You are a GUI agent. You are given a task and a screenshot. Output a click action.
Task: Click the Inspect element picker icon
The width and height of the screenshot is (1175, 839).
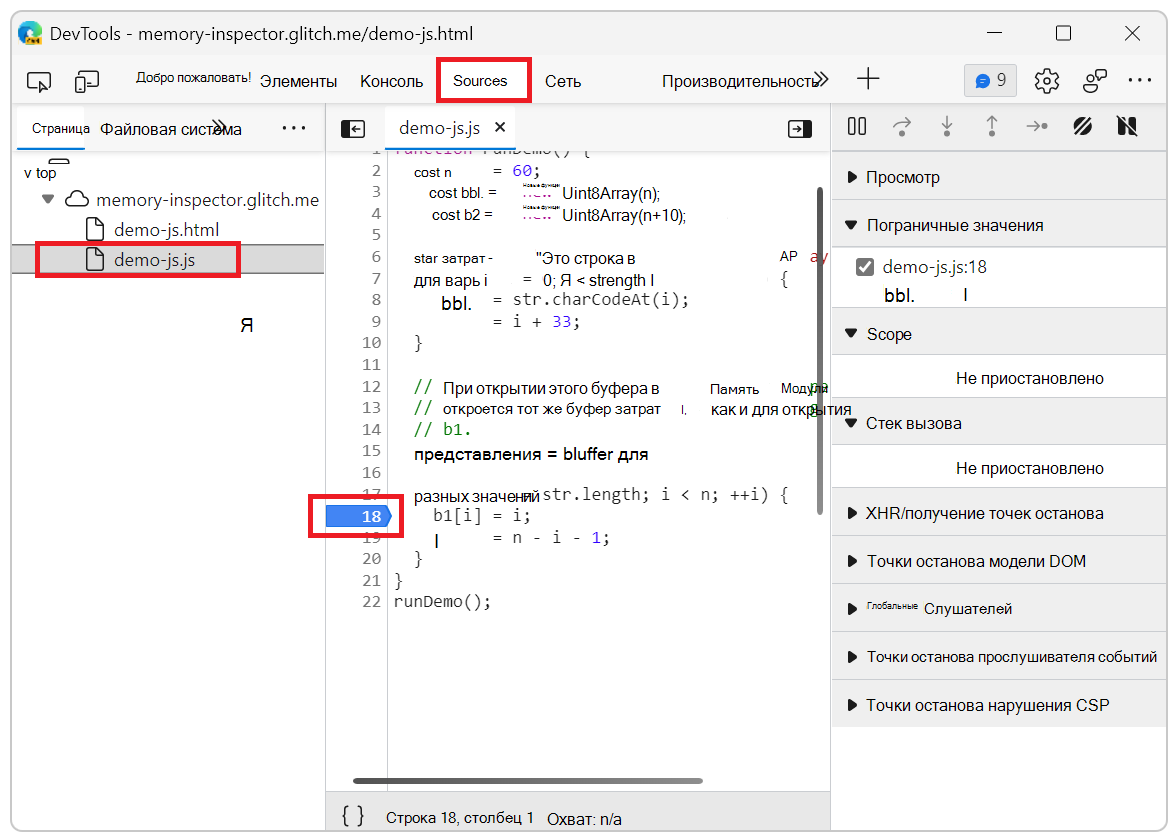coord(38,80)
